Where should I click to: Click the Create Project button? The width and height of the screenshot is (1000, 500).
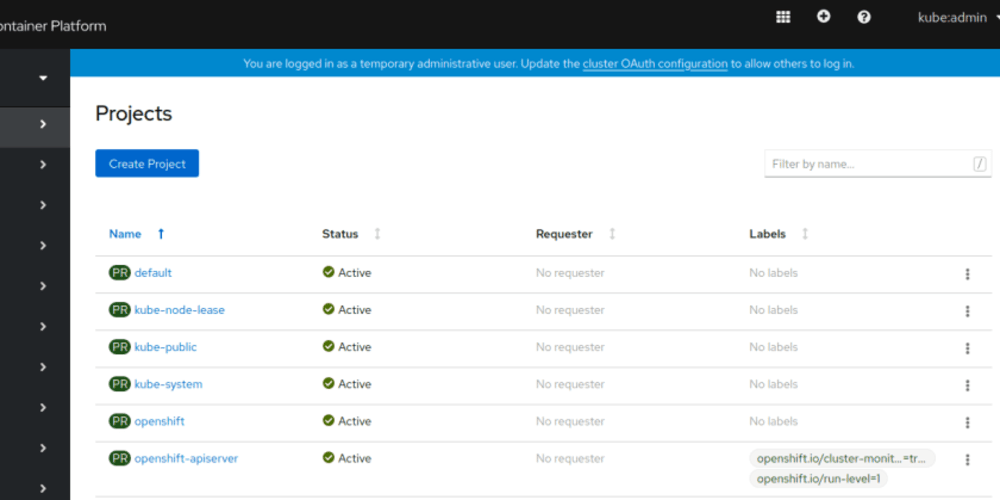[147, 163]
